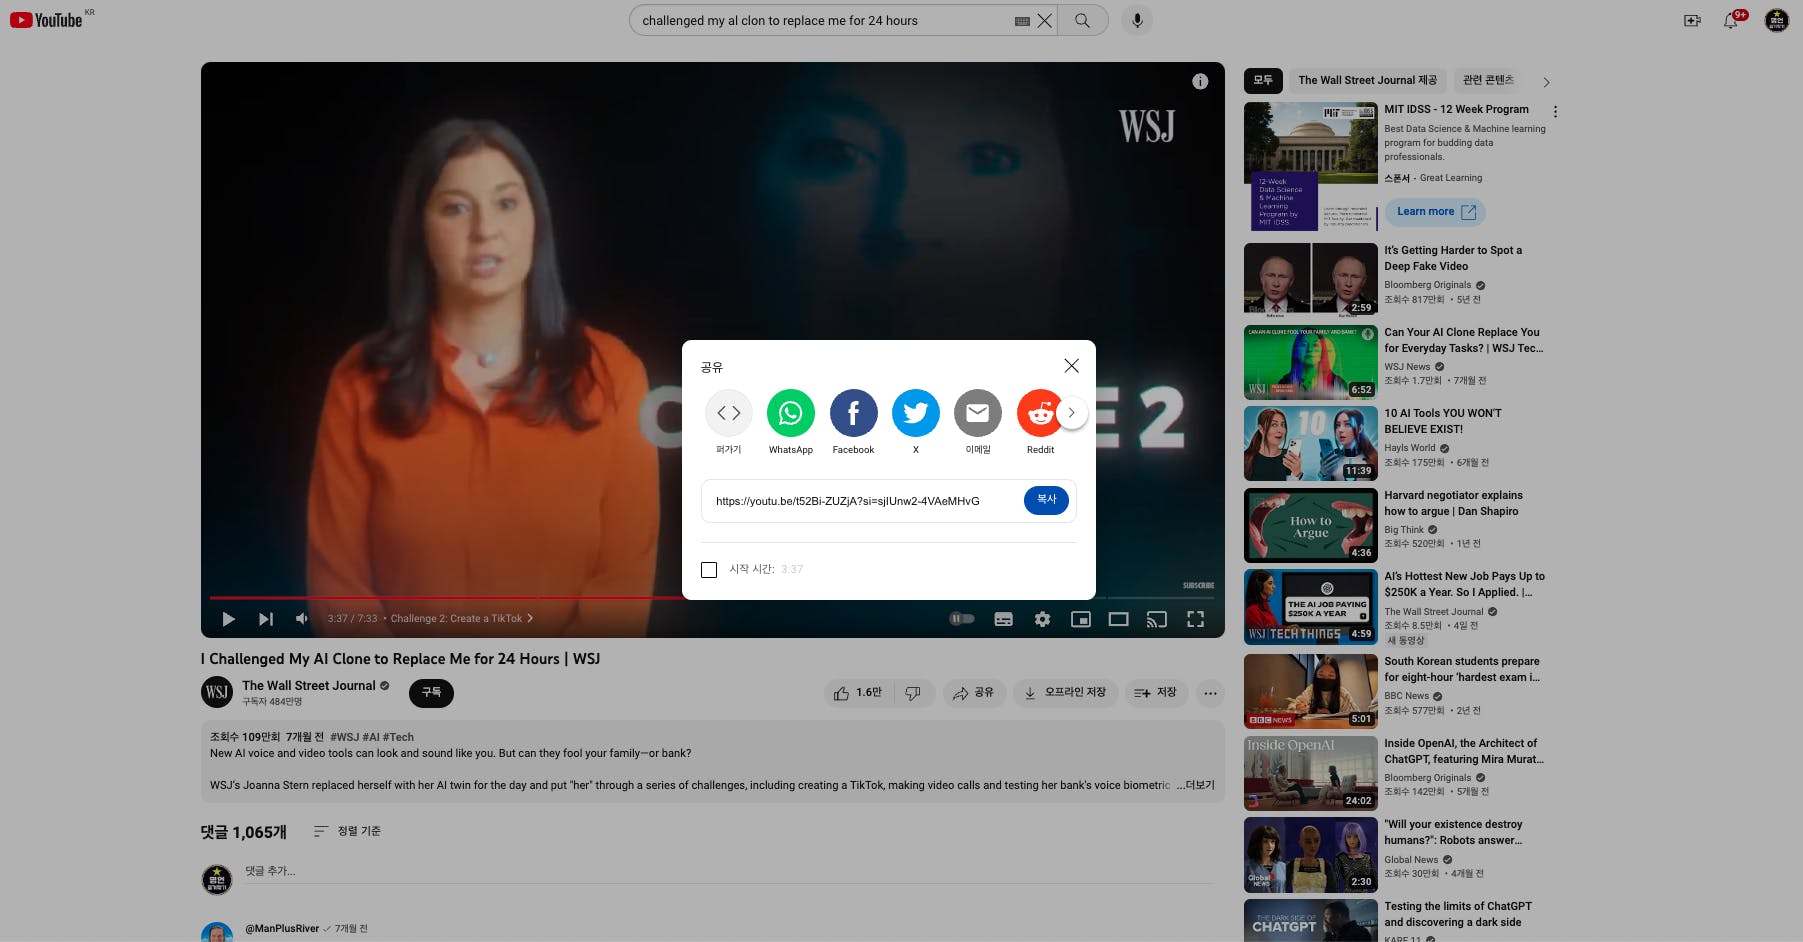Share the video to Reddit
Viewport: 1803px width, 942px height.
point(1039,413)
